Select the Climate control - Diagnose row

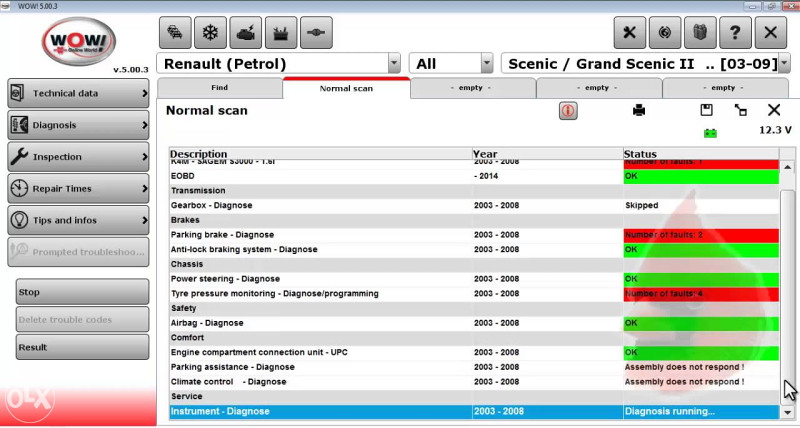[x=474, y=382]
